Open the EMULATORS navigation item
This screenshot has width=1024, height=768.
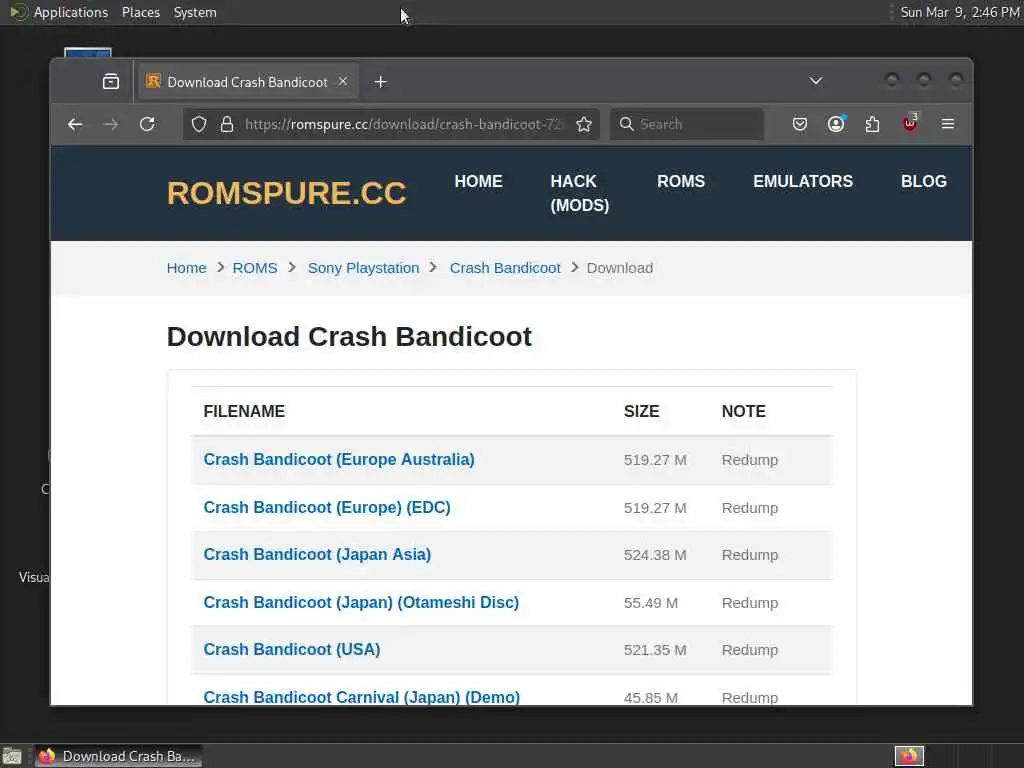[803, 182]
